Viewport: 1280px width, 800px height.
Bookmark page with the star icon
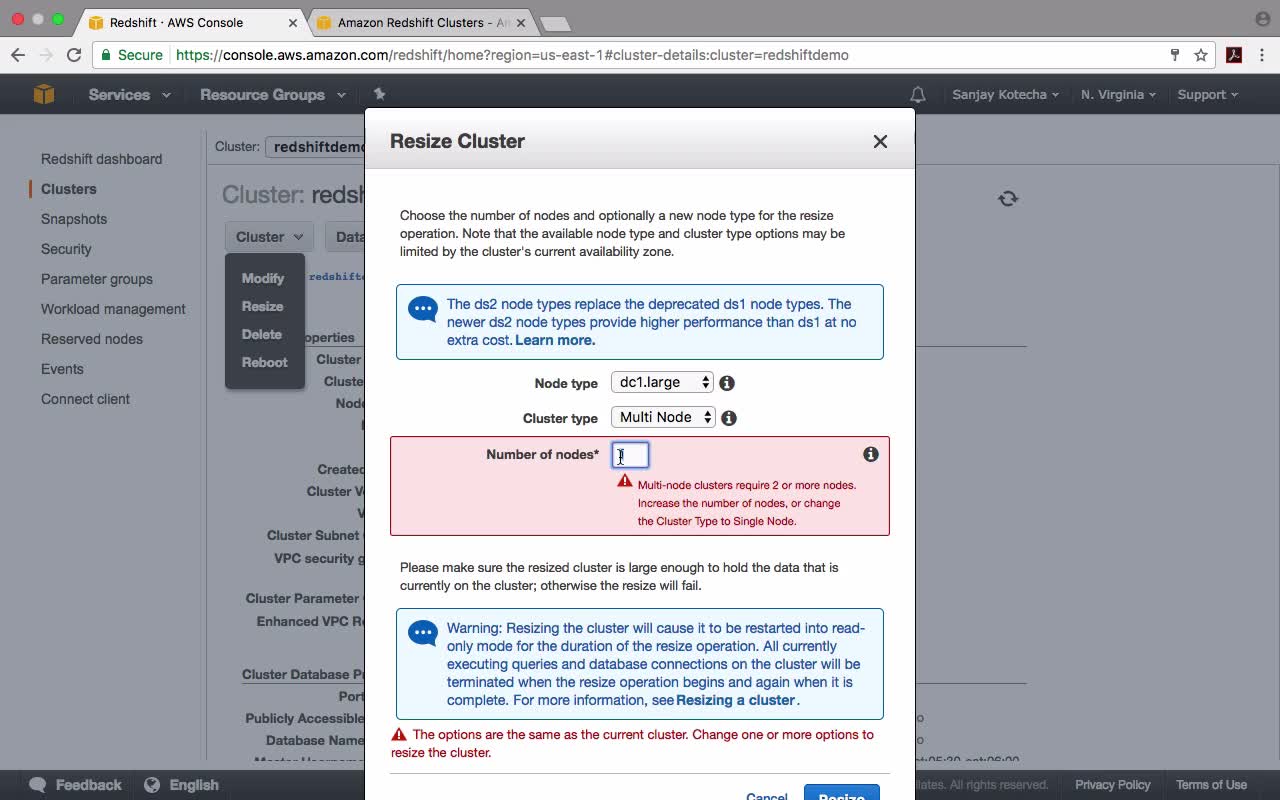click(x=1201, y=55)
